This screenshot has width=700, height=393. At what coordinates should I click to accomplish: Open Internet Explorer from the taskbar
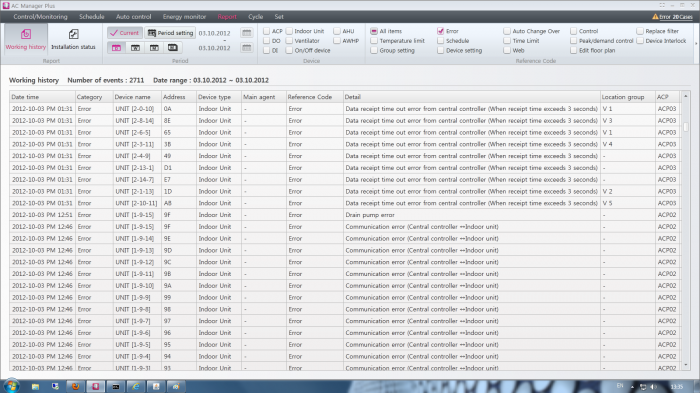(136, 387)
